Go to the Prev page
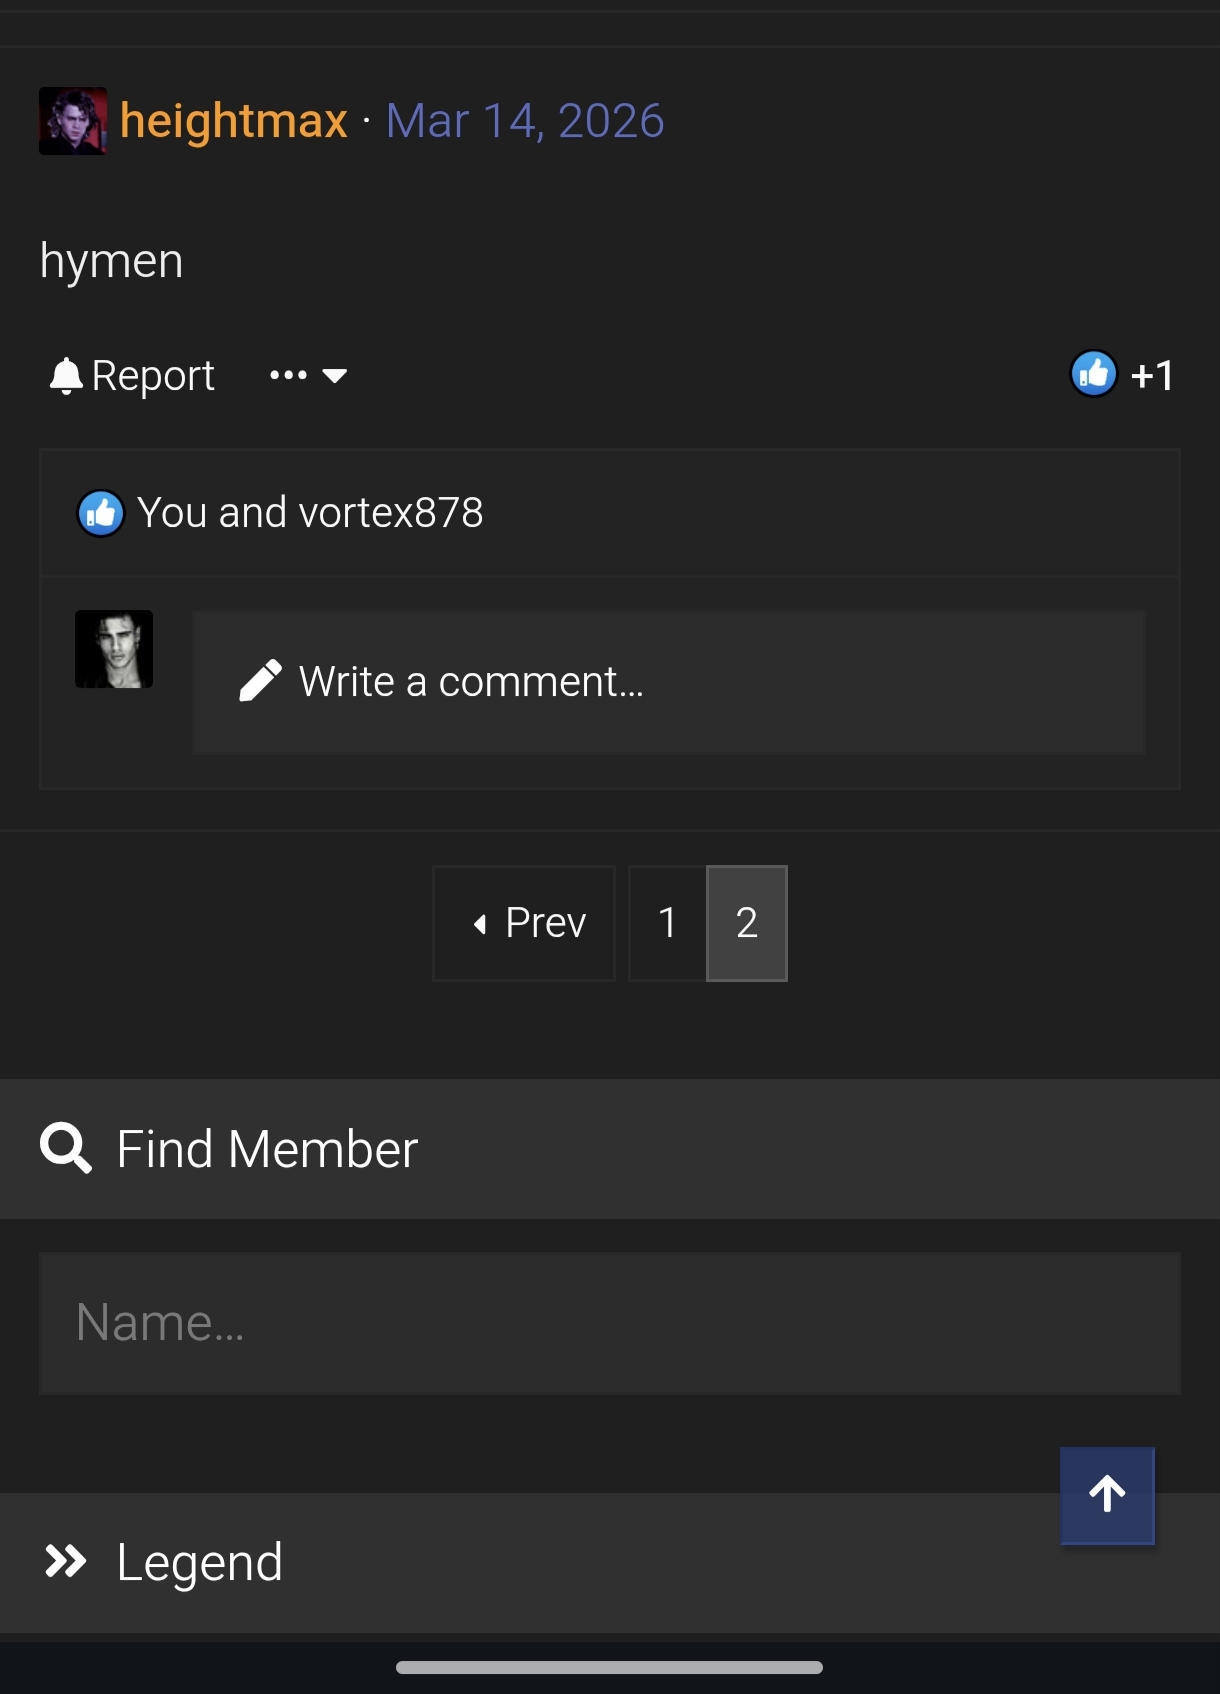 click(524, 923)
